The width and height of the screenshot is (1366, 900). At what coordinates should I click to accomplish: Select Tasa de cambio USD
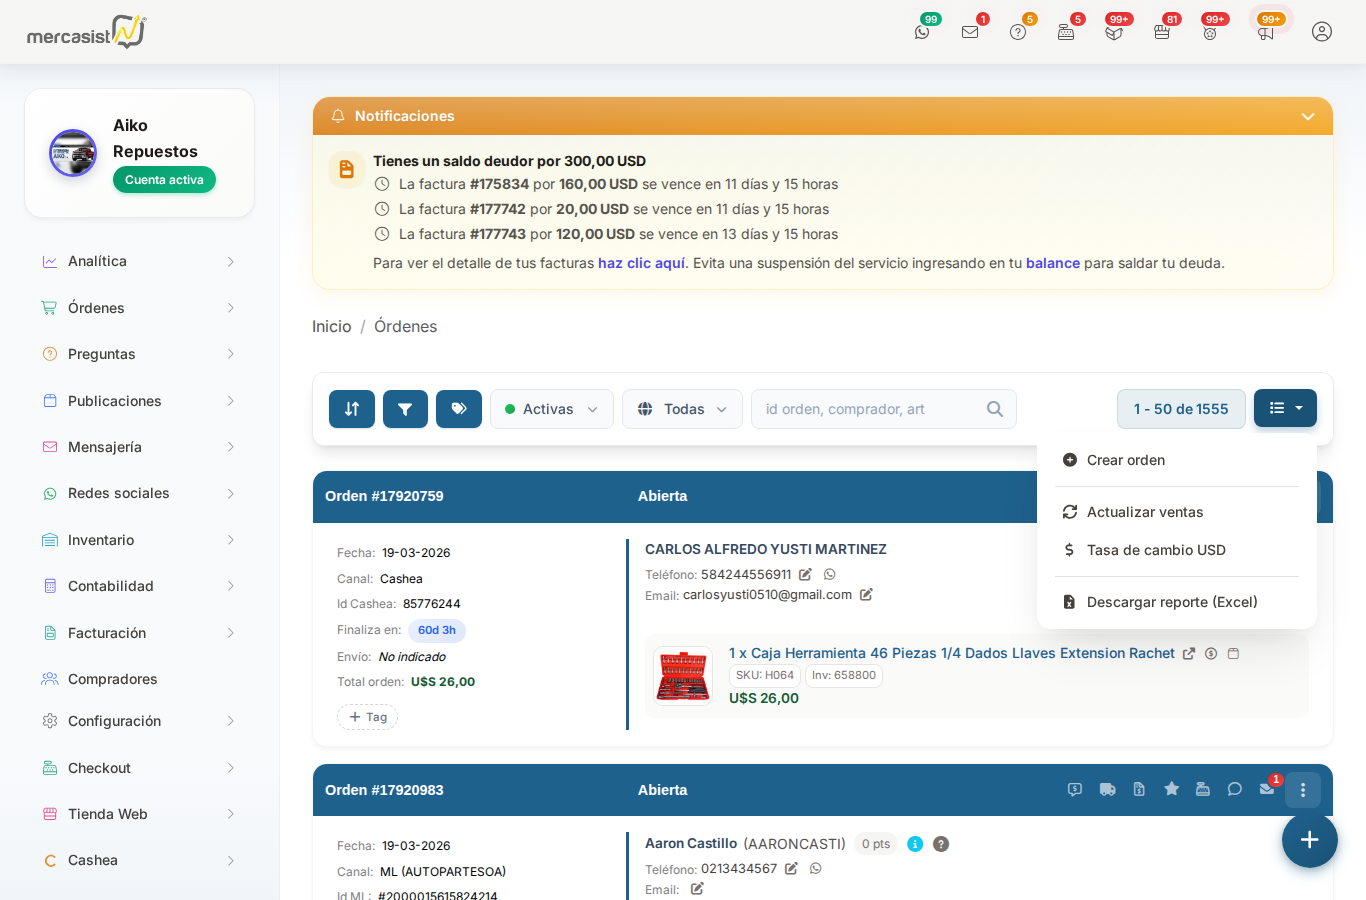point(1177,550)
